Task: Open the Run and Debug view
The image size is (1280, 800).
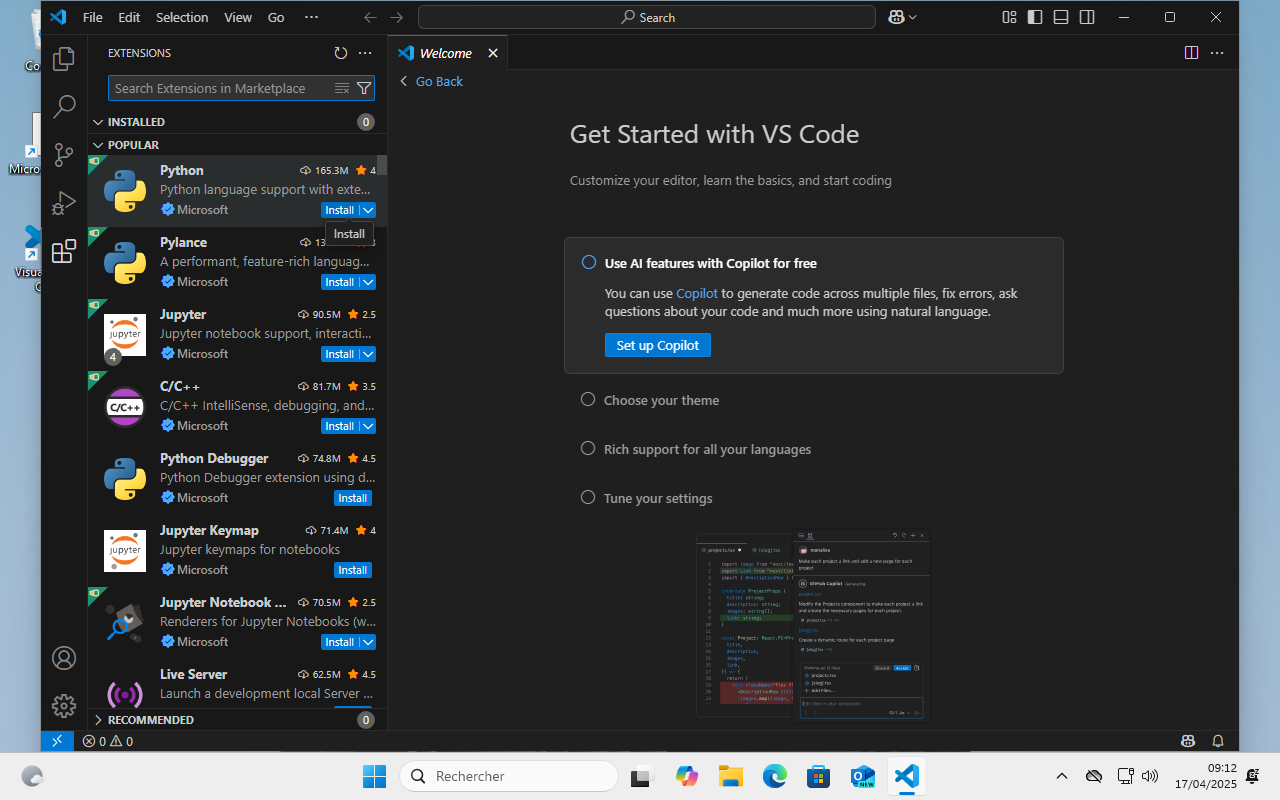Action: (64, 203)
